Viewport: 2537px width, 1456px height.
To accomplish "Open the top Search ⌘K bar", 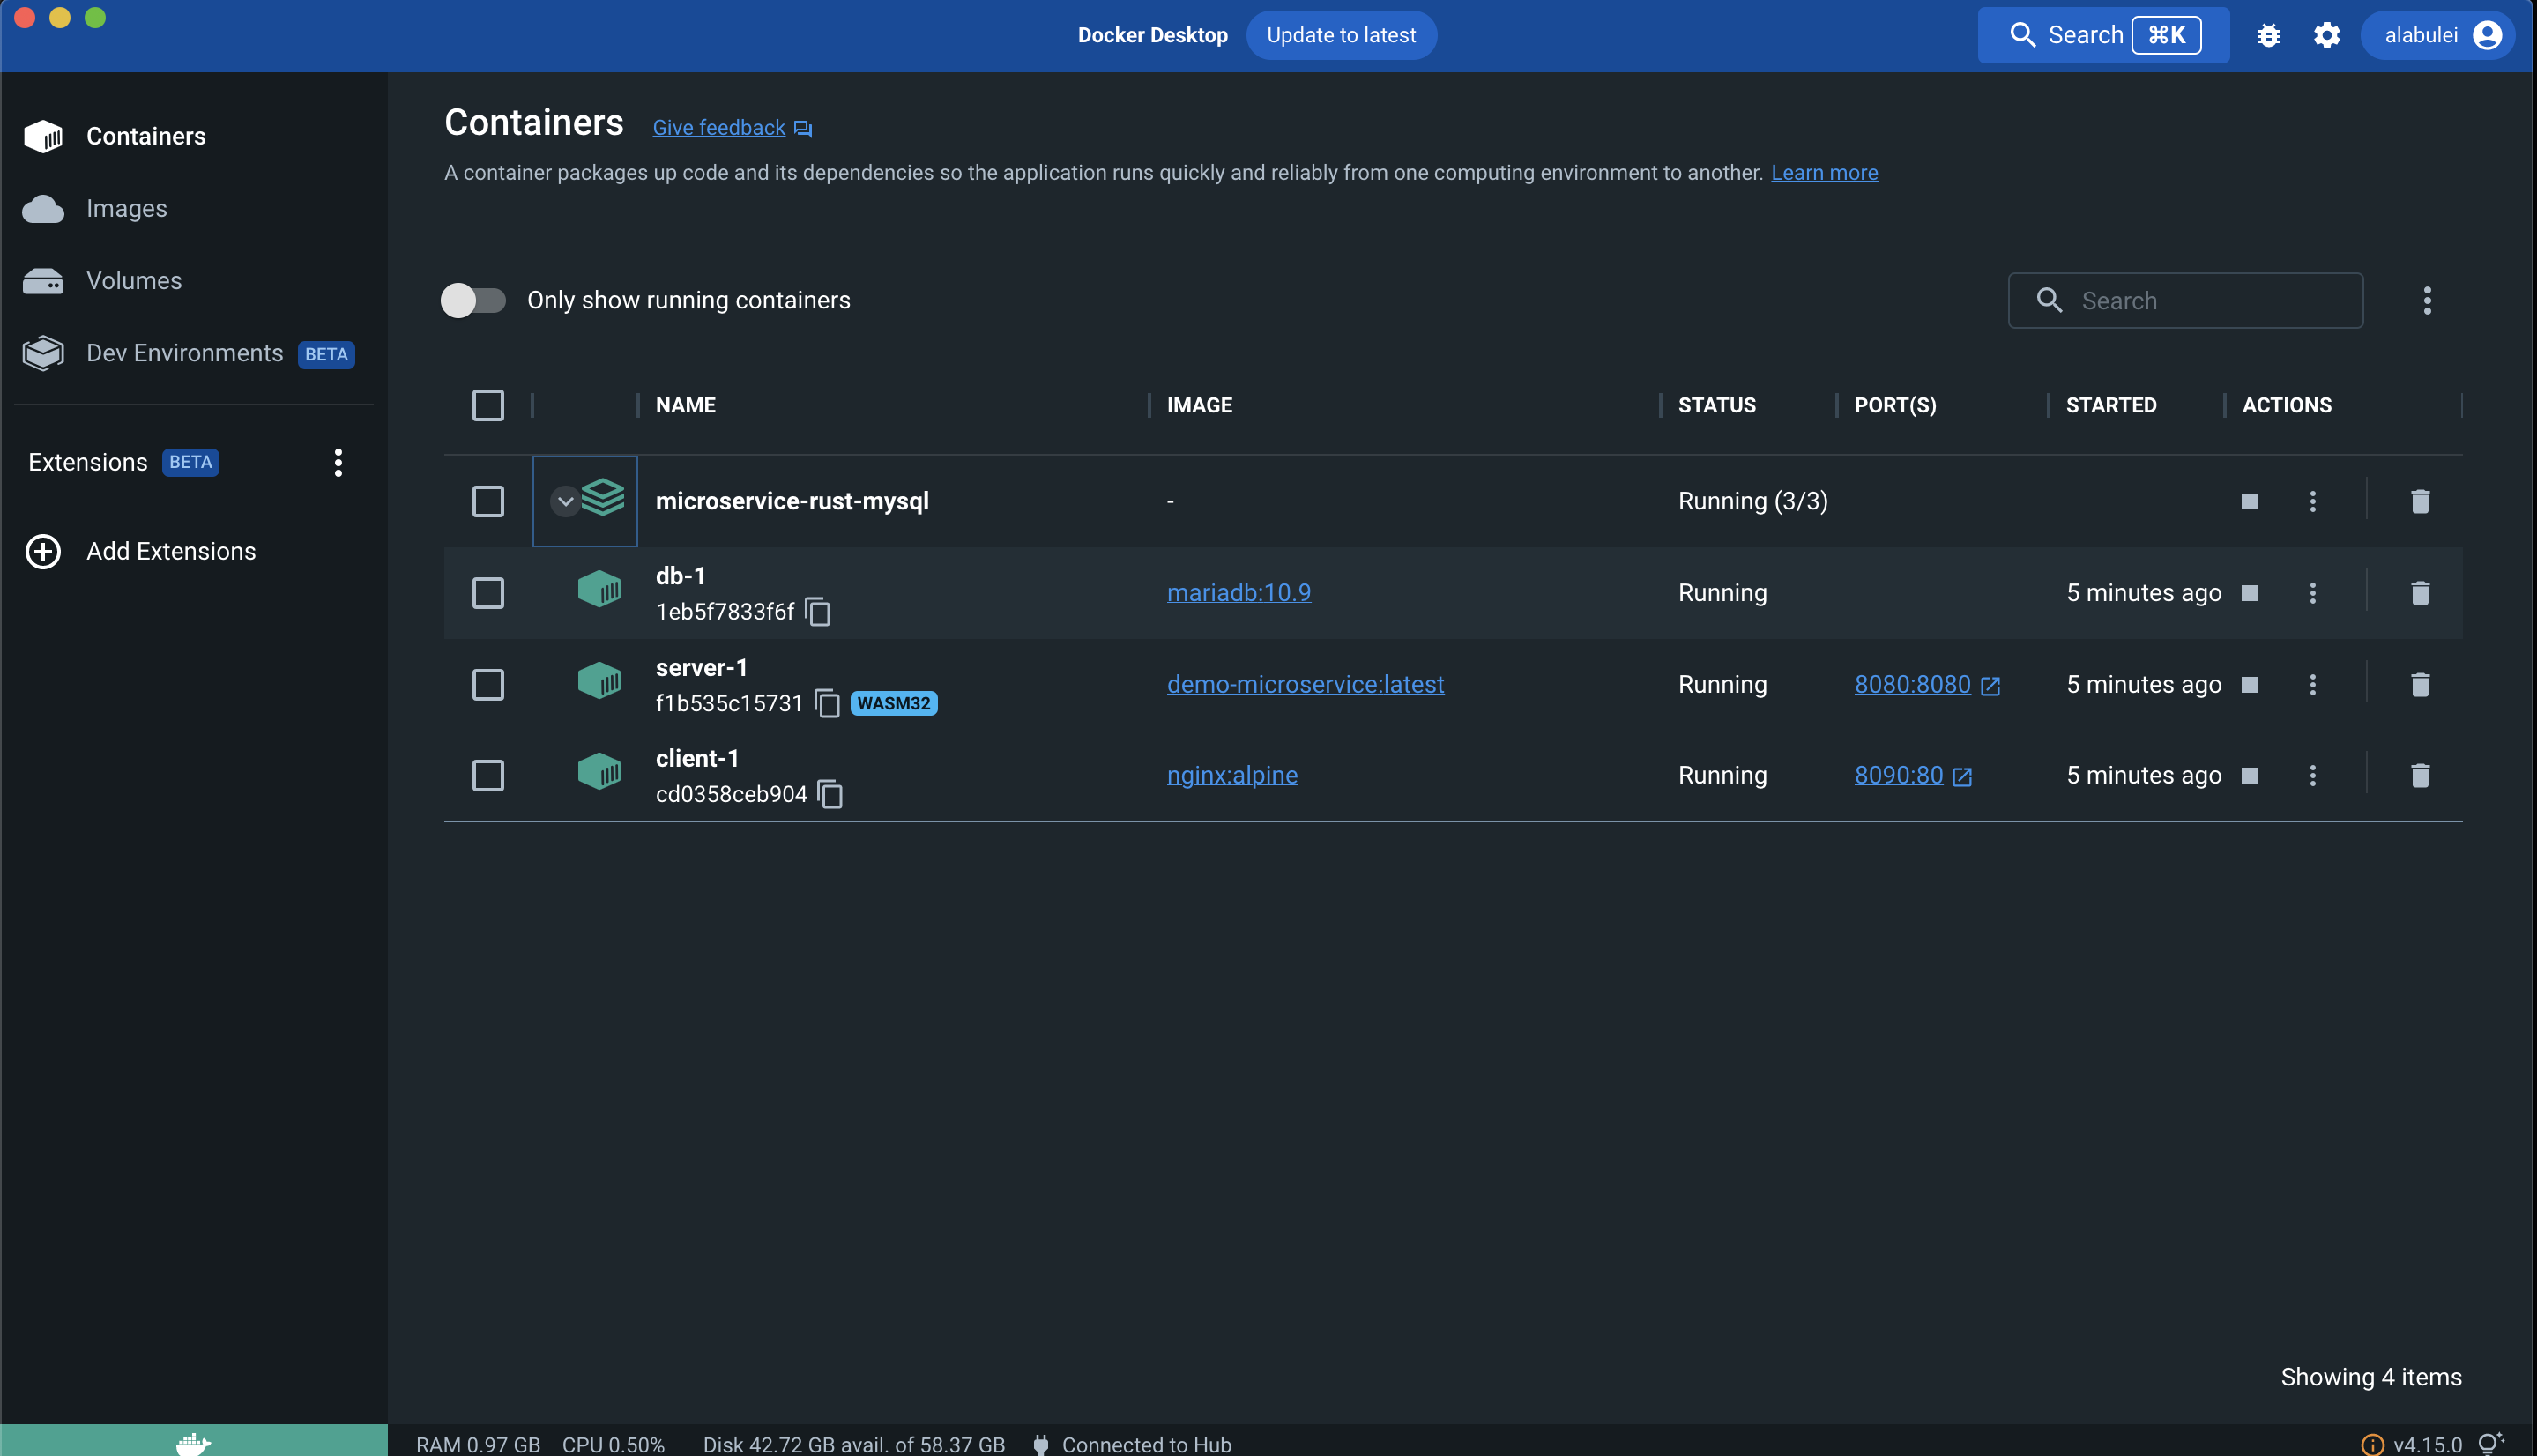I will click(x=2103, y=35).
